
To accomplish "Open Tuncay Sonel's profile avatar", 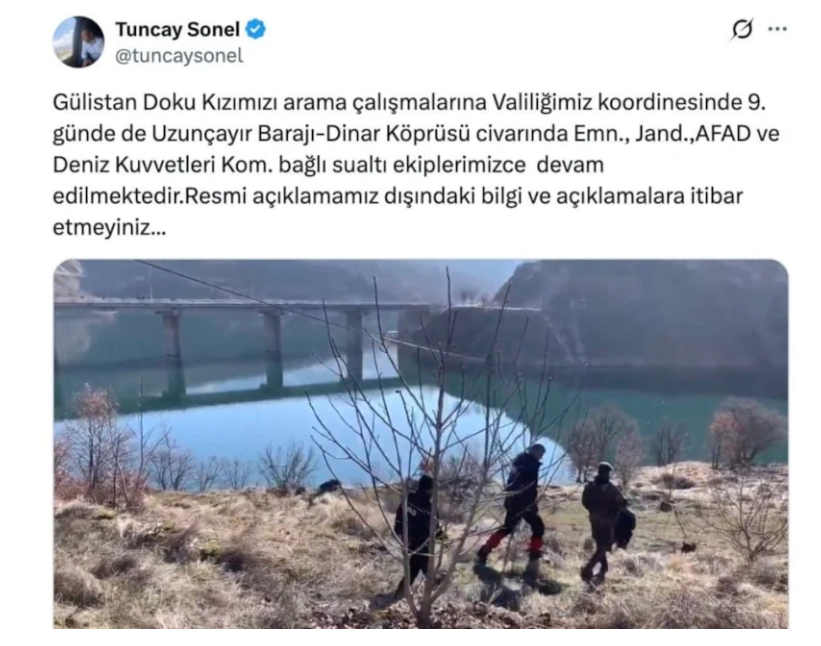I will click(79, 42).
